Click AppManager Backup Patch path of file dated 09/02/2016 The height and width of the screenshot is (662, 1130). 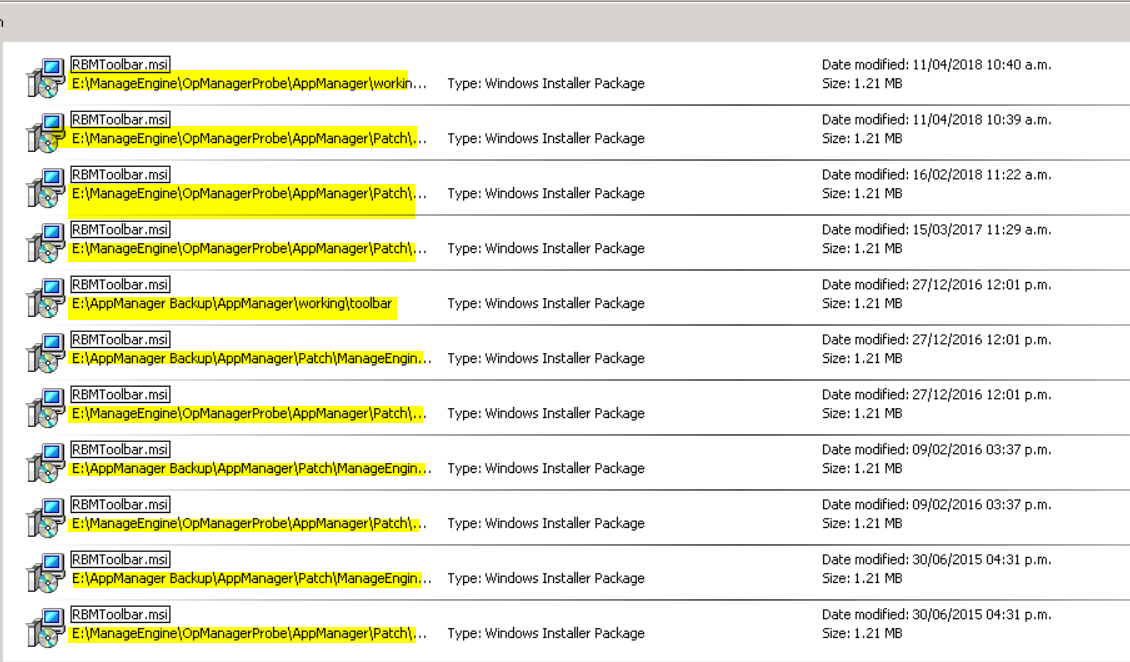pyautogui.click(x=252, y=468)
